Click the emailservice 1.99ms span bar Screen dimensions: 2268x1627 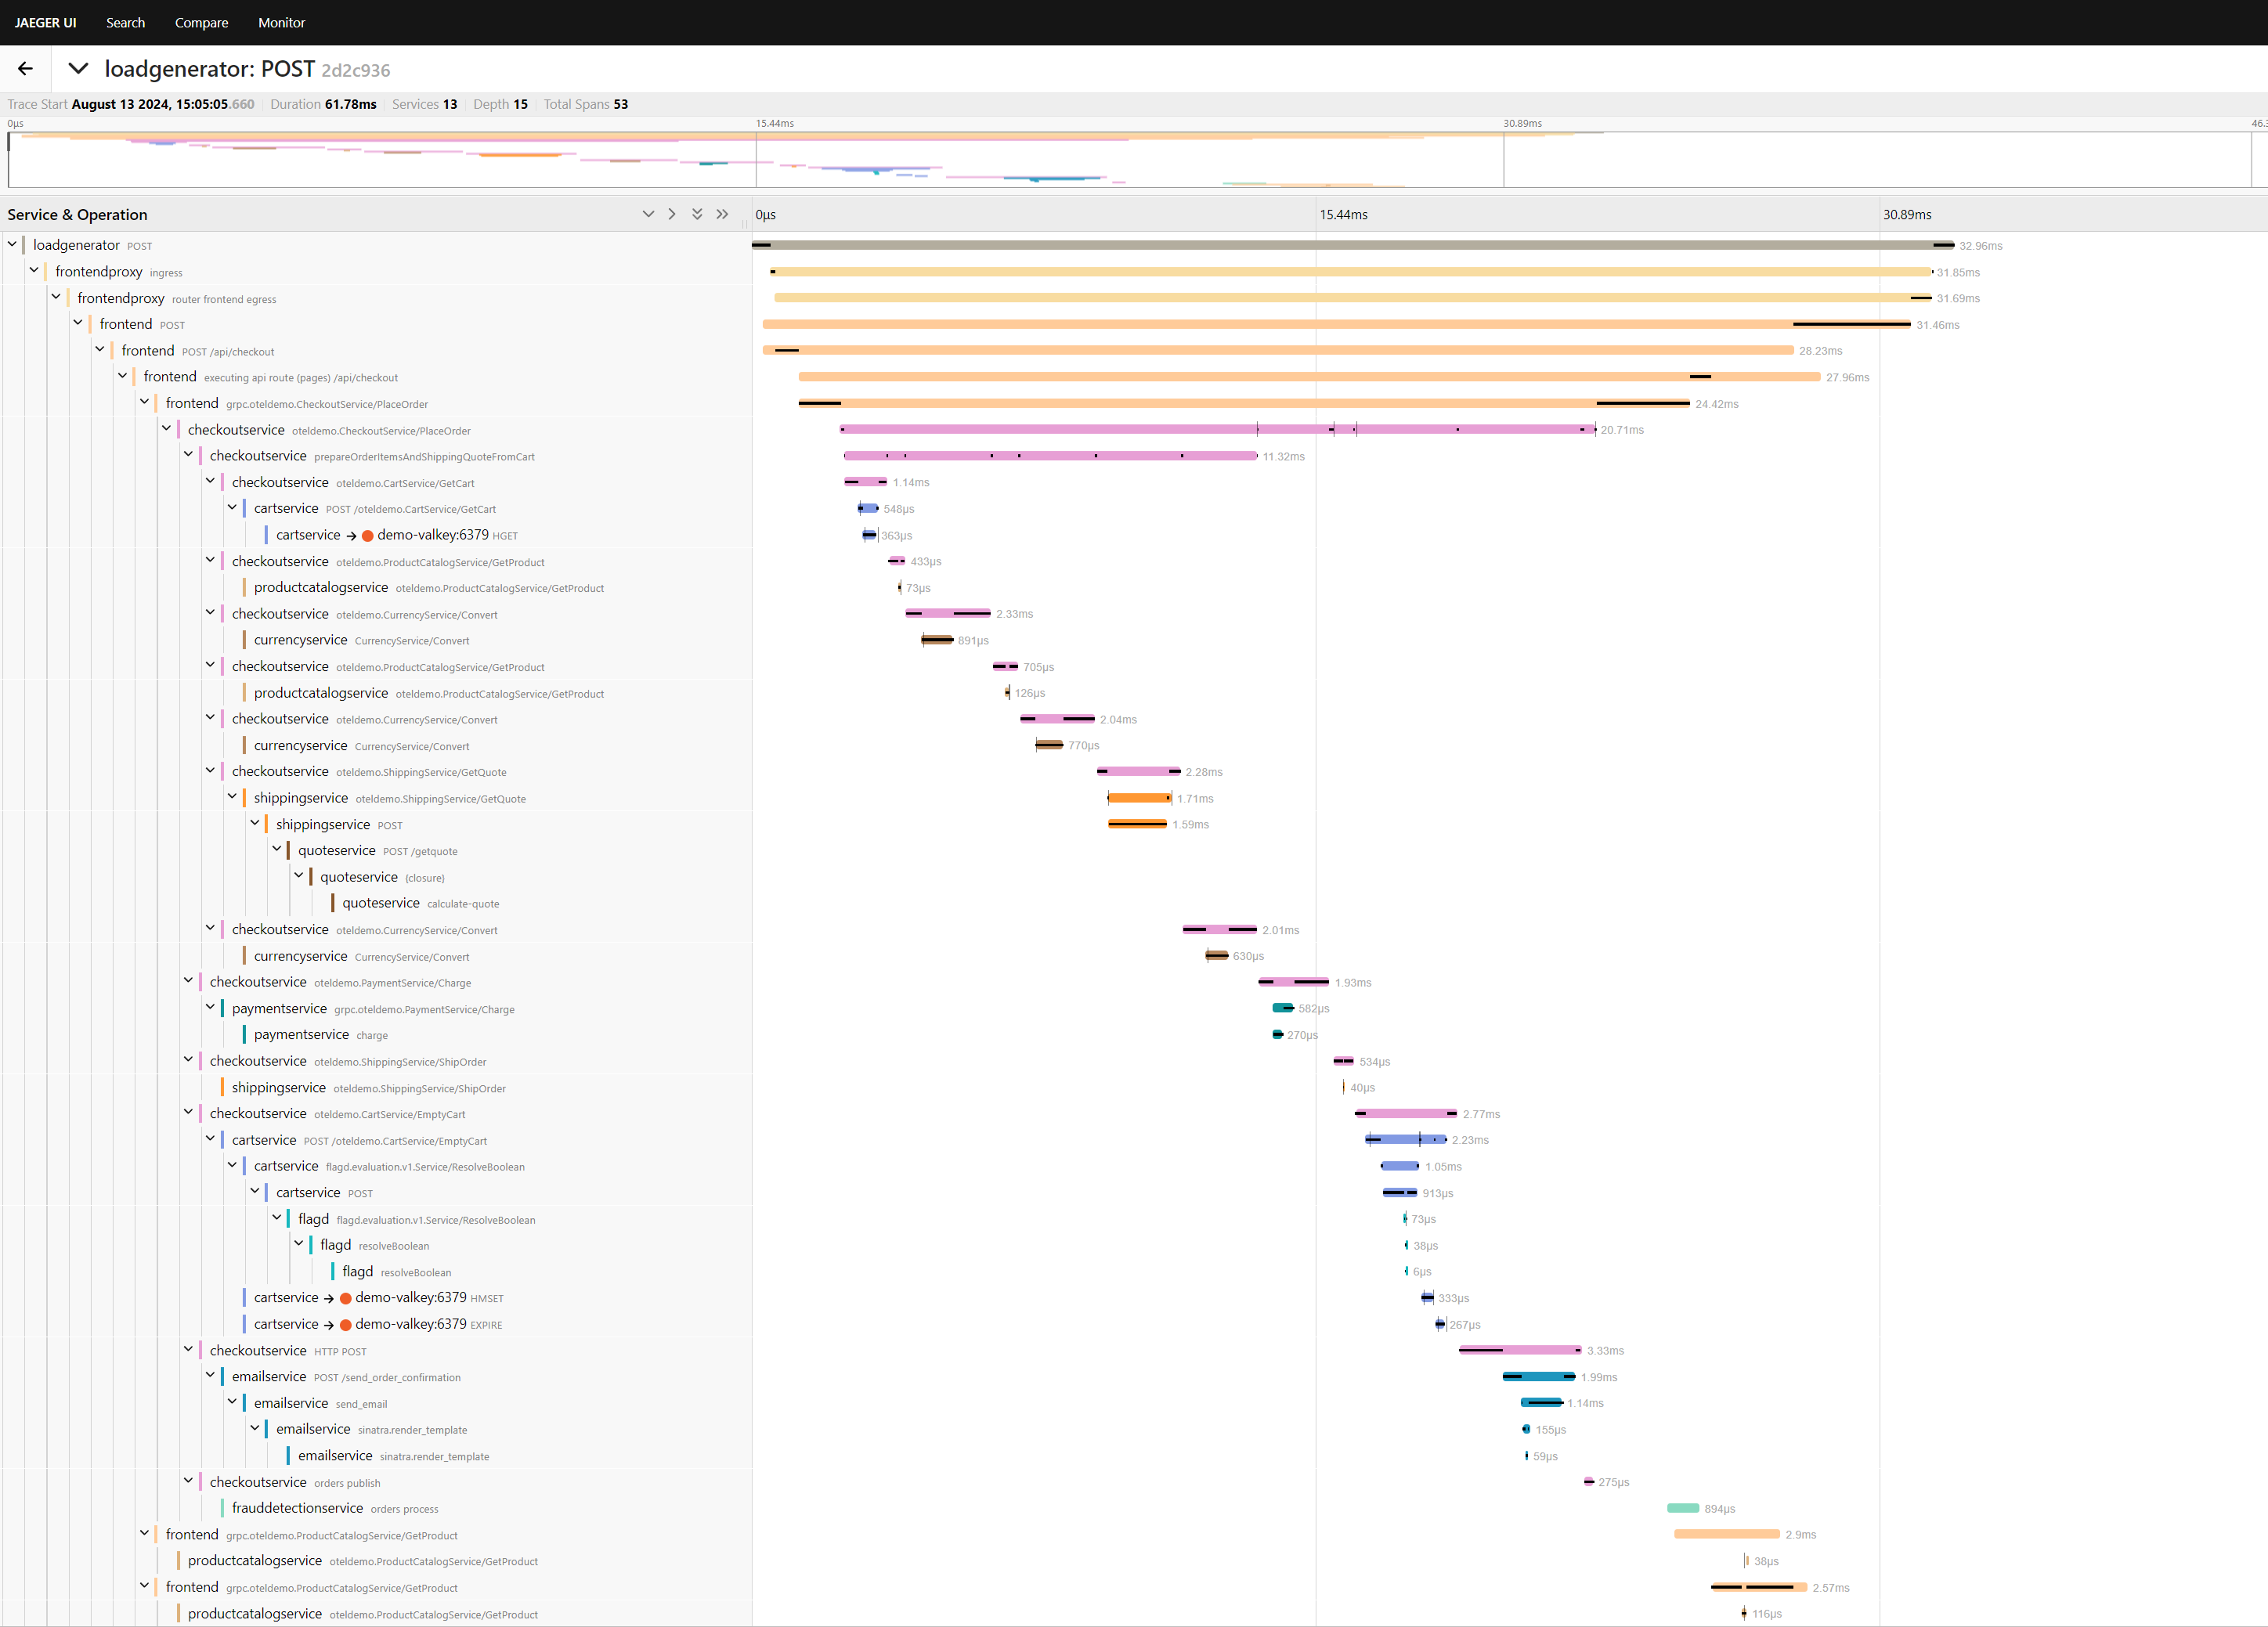click(x=1539, y=1377)
